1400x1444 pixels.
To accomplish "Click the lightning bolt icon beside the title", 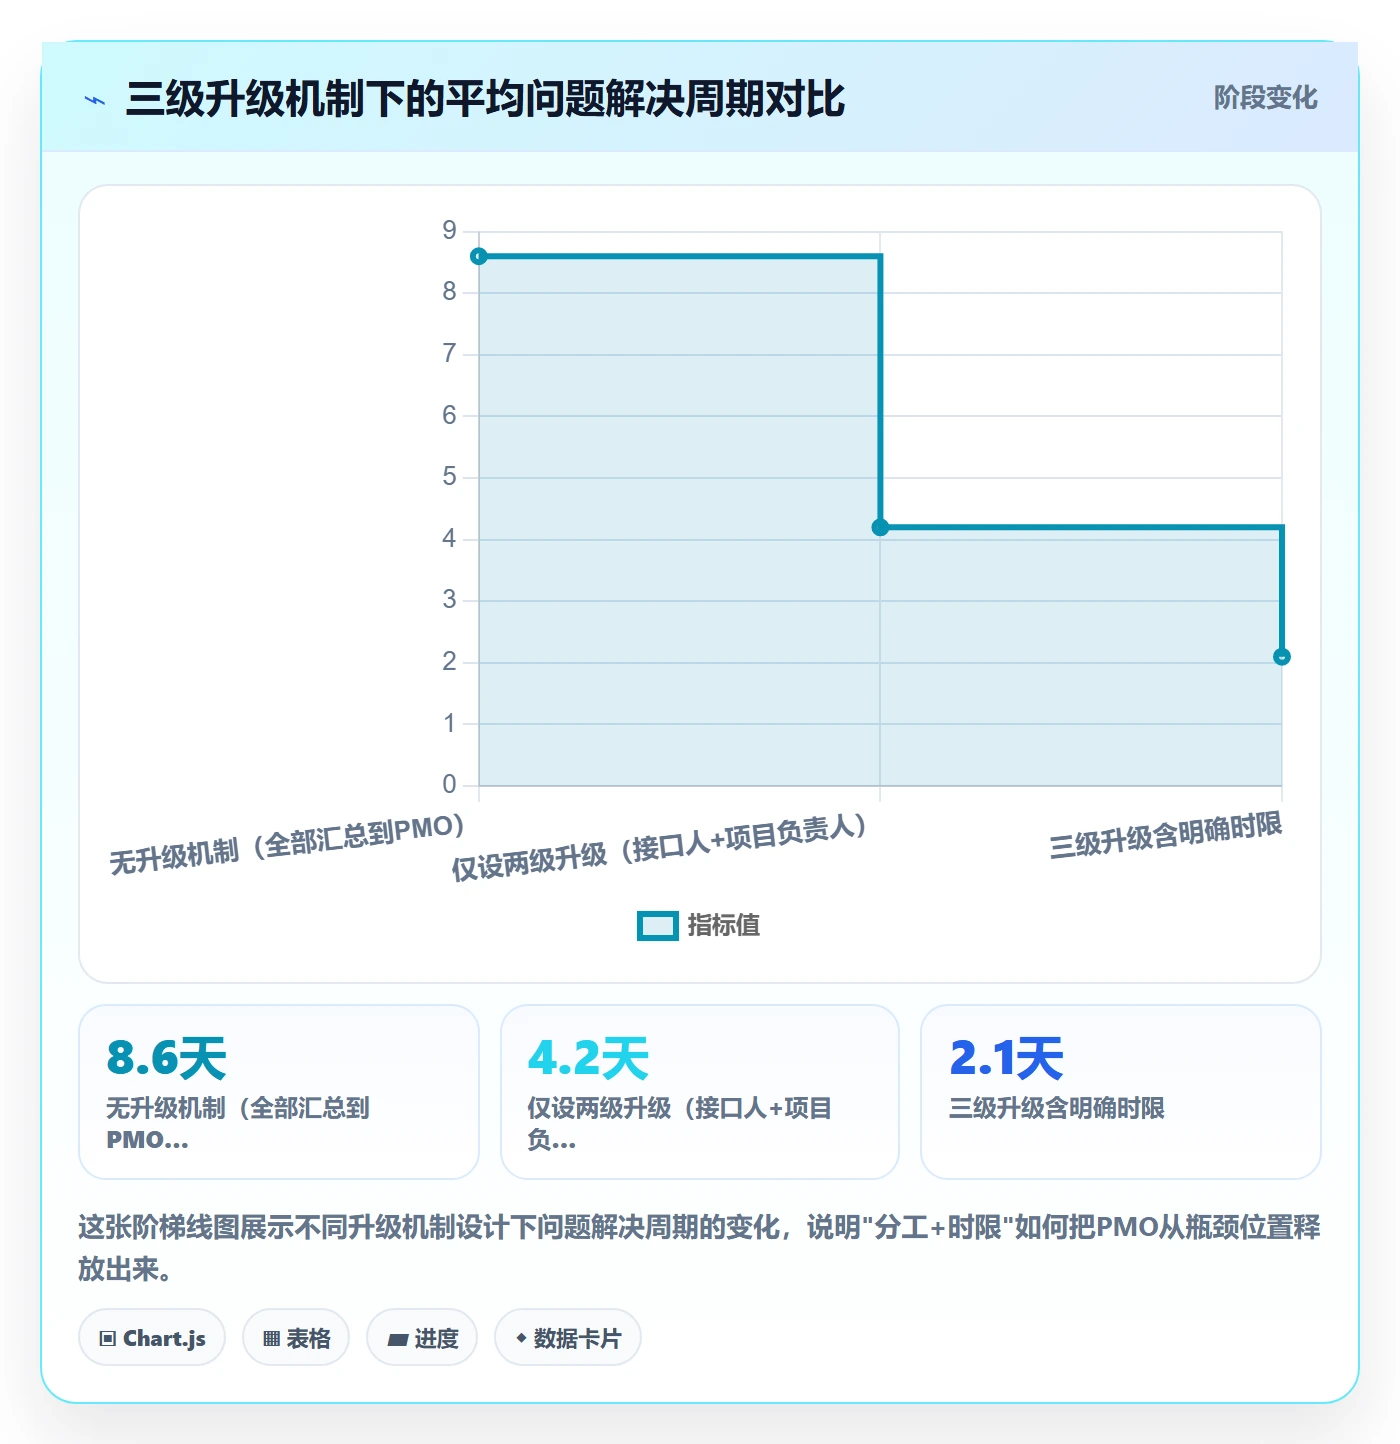I will click(95, 100).
